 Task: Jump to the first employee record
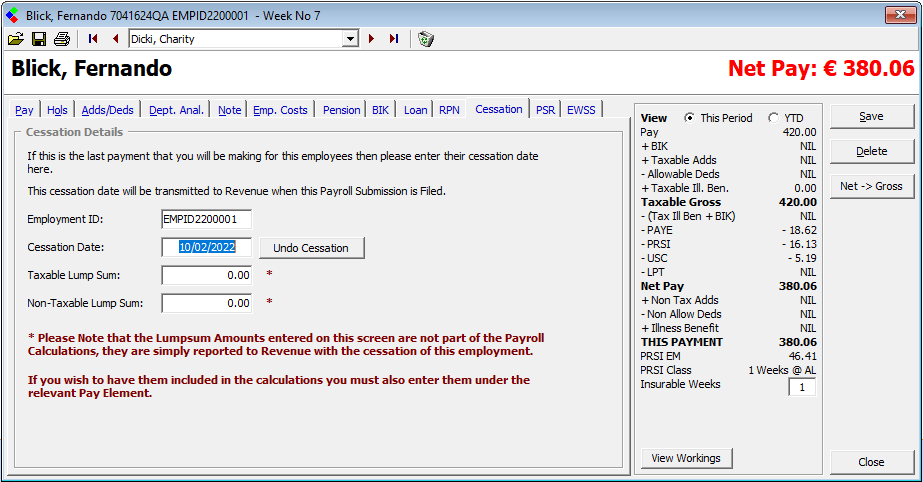[x=94, y=39]
